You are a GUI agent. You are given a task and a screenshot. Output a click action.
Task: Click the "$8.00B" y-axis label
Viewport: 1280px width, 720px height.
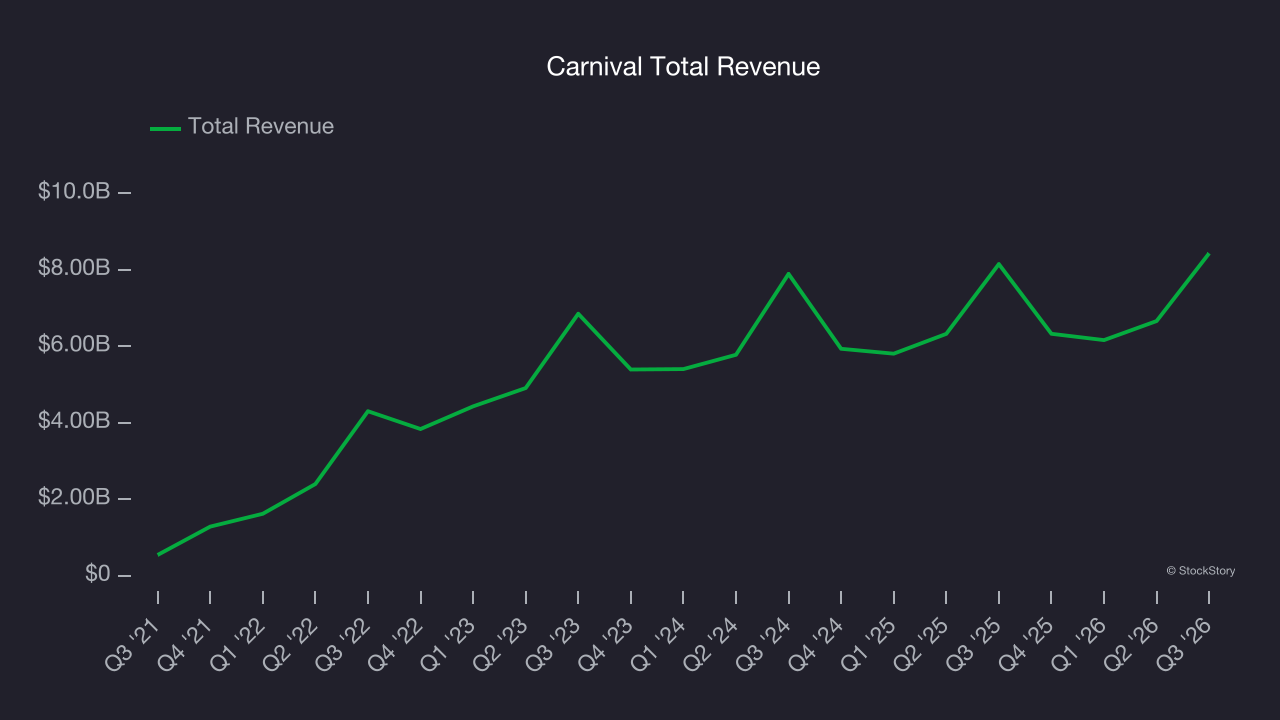74,268
